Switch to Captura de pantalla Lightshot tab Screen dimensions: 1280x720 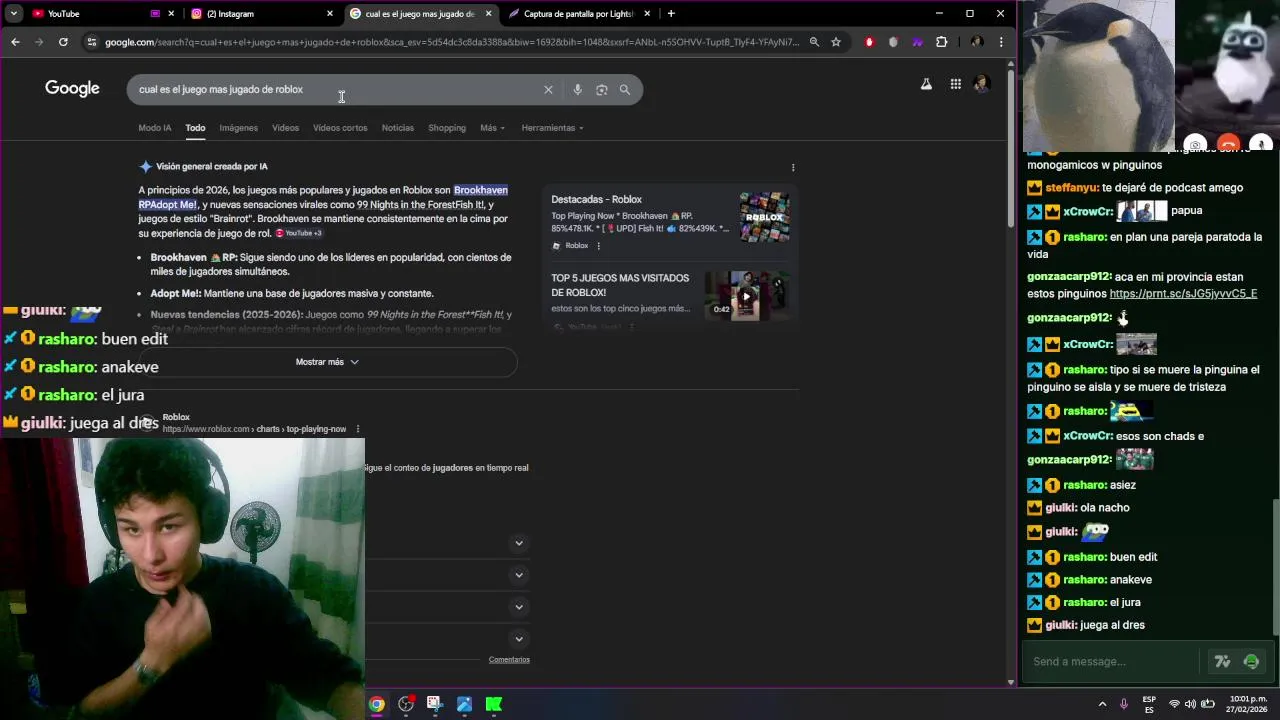[x=579, y=14]
